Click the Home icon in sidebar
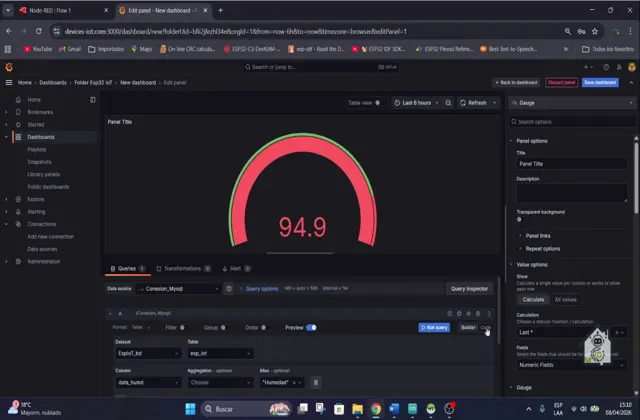Image resolution: width=640 pixels, height=420 pixels. [x=18, y=100]
